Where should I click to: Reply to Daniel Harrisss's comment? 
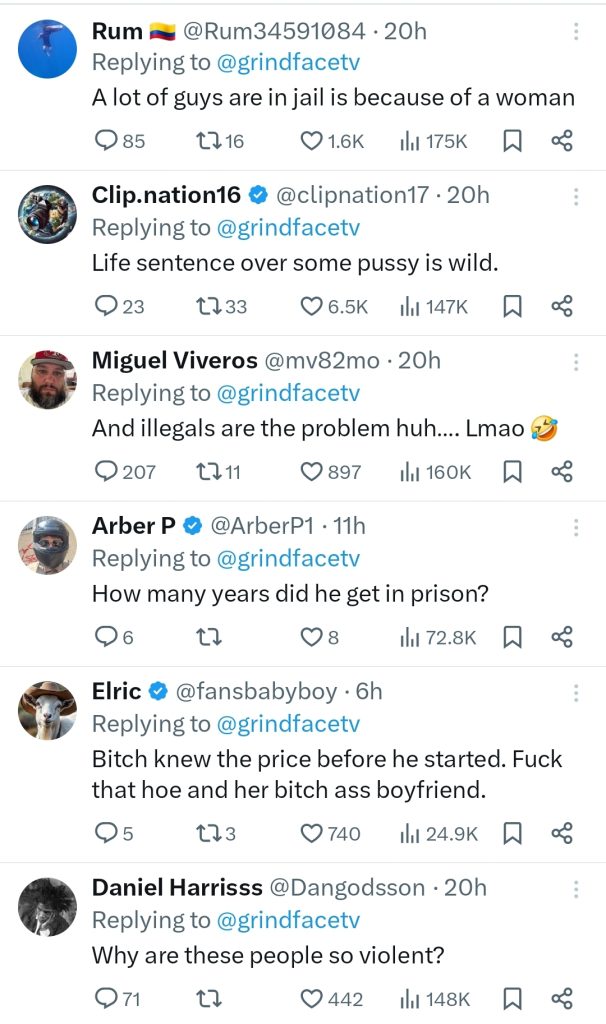click(x=104, y=998)
